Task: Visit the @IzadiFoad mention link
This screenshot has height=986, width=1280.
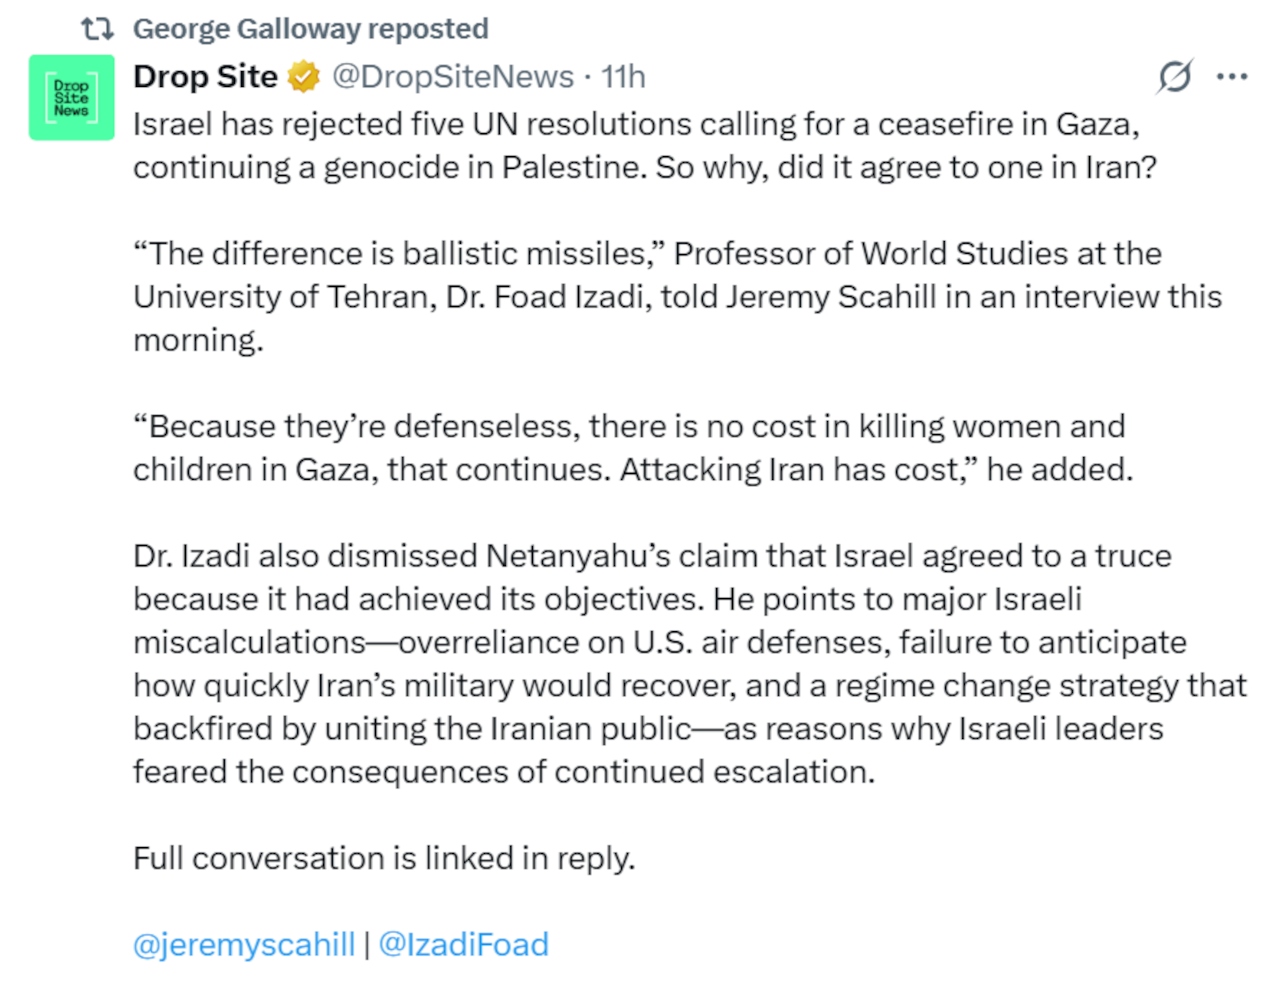Action: pyautogui.click(x=464, y=944)
